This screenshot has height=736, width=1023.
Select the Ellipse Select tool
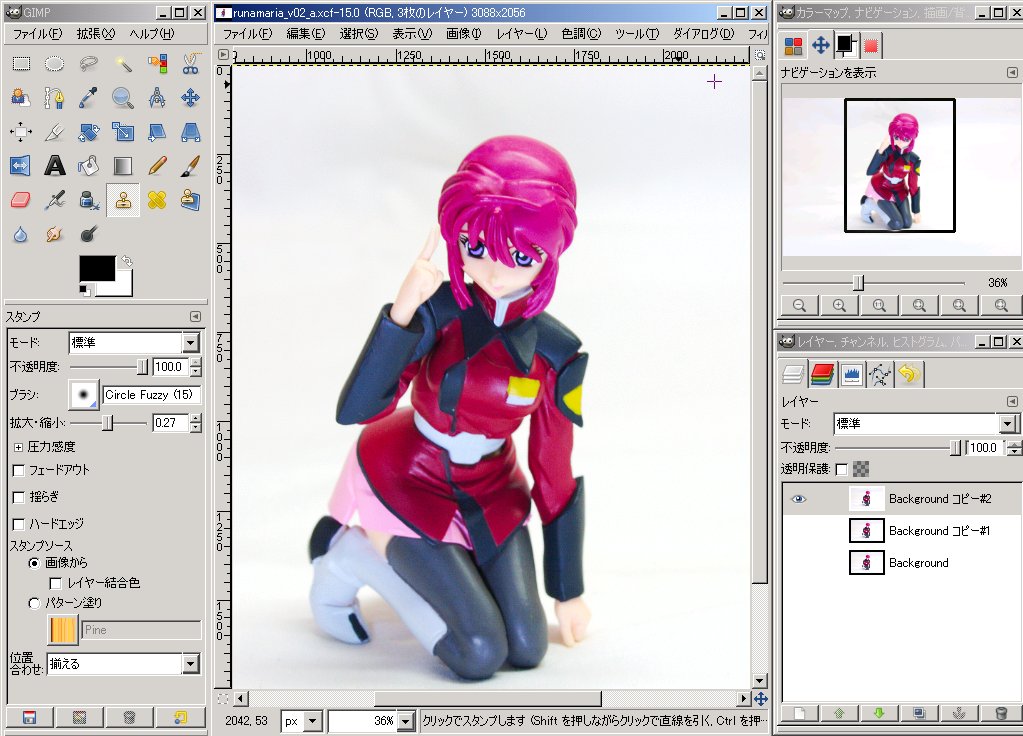tap(55, 63)
